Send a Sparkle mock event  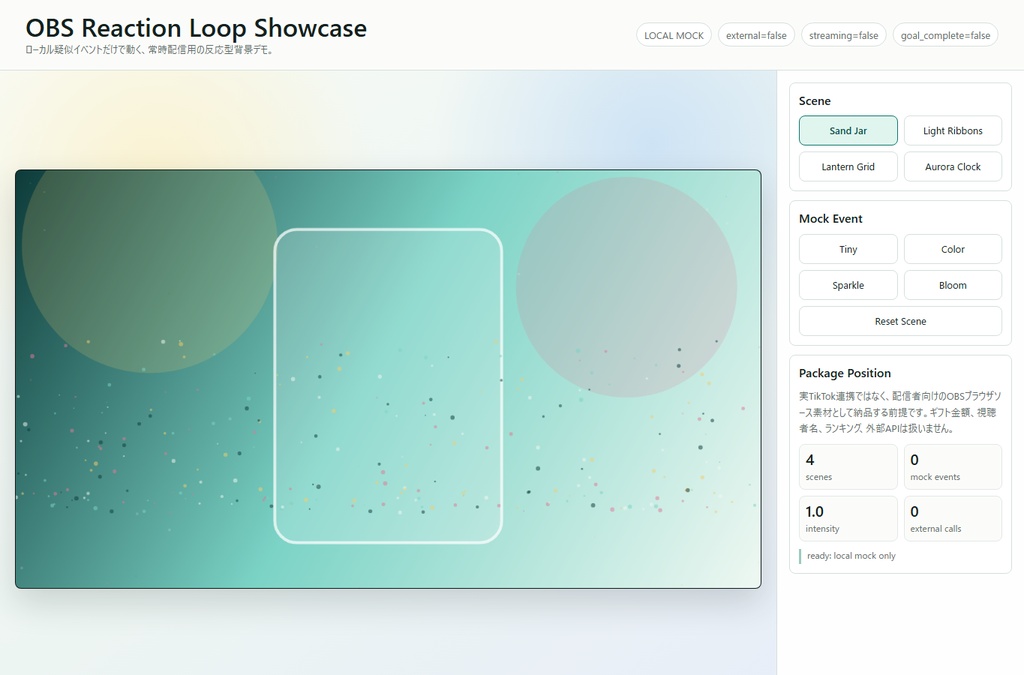pyautogui.click(x=848, y=285)
